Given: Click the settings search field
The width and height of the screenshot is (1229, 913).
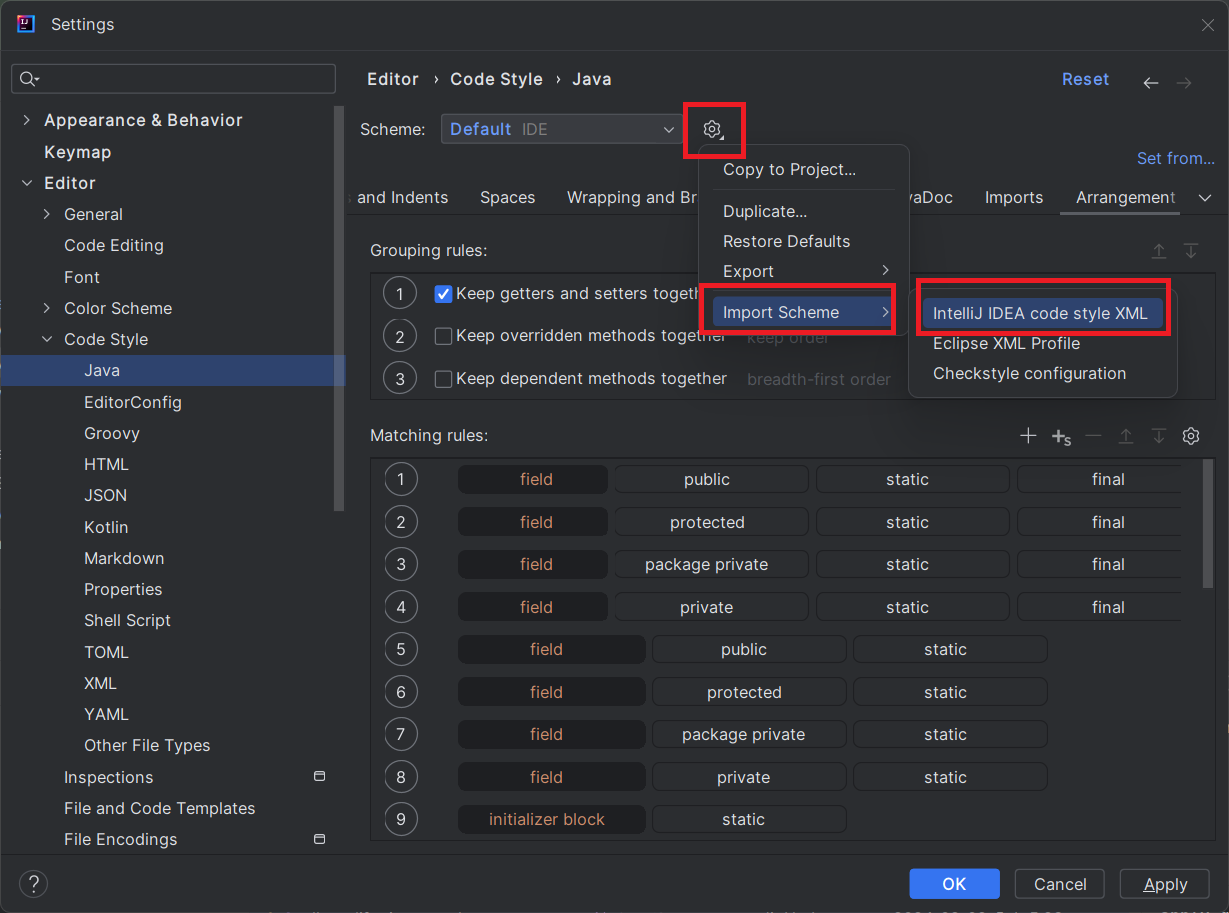Looking at the screenshot, I should pos(174,79).
